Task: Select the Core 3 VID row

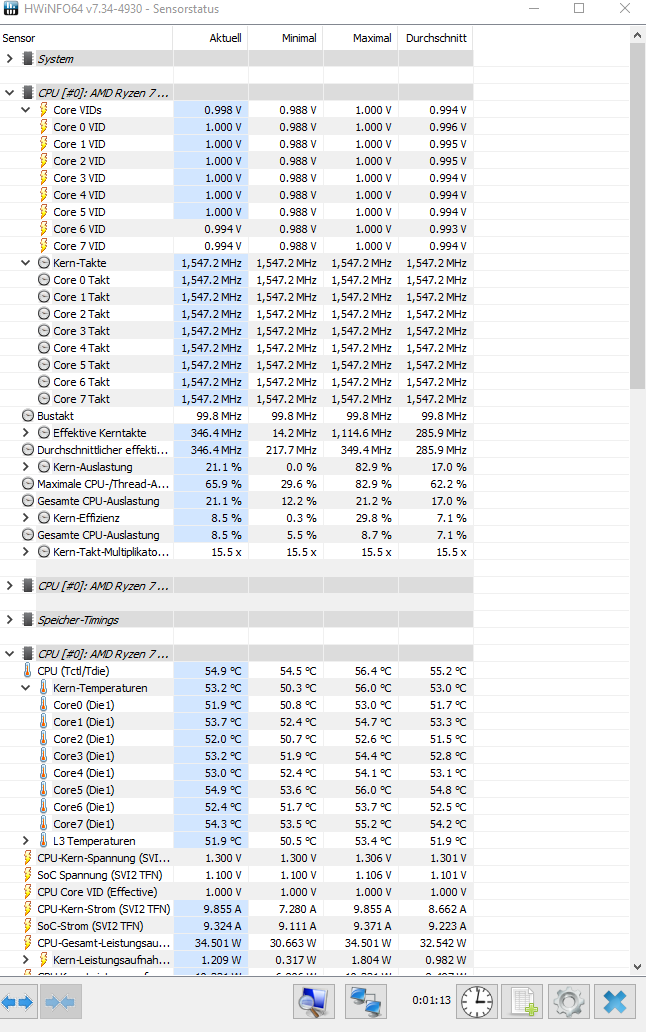Action: [x=236, y=178]
